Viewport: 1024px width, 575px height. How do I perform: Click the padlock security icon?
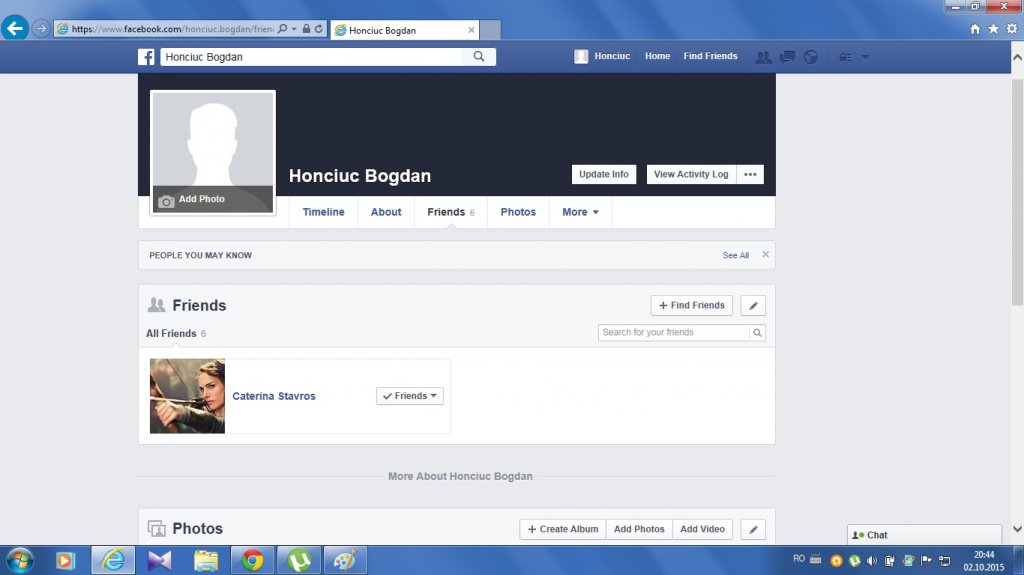306,29
